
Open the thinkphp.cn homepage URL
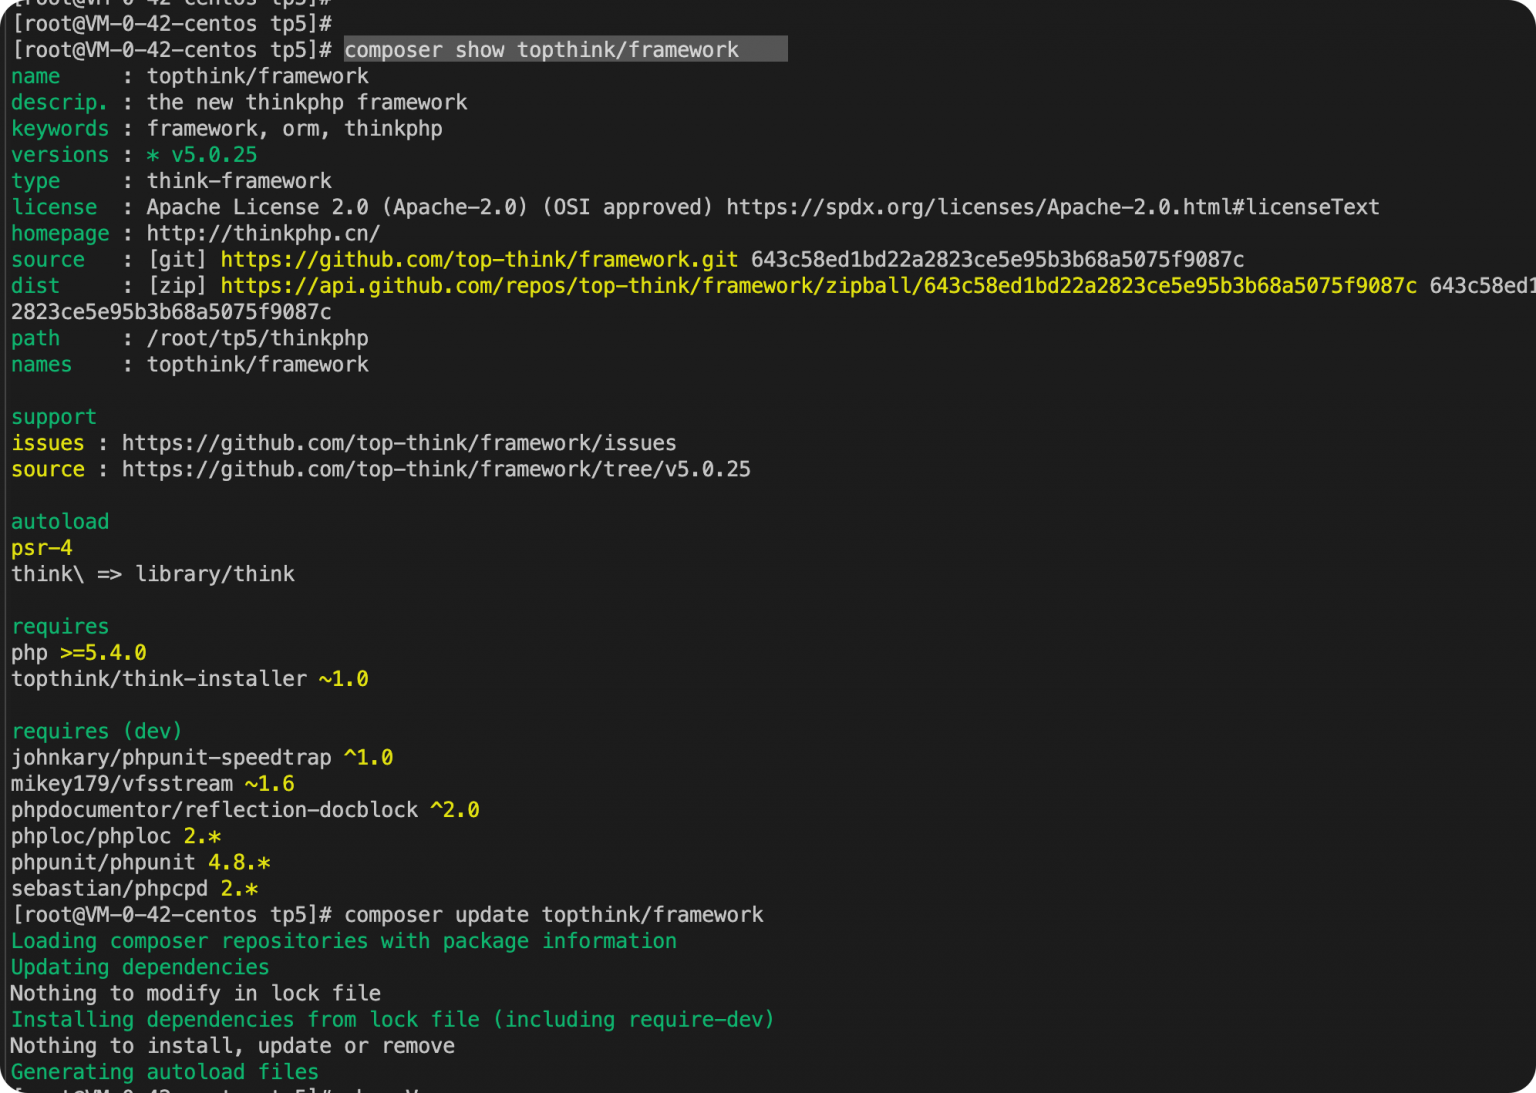tap(263, 233)
